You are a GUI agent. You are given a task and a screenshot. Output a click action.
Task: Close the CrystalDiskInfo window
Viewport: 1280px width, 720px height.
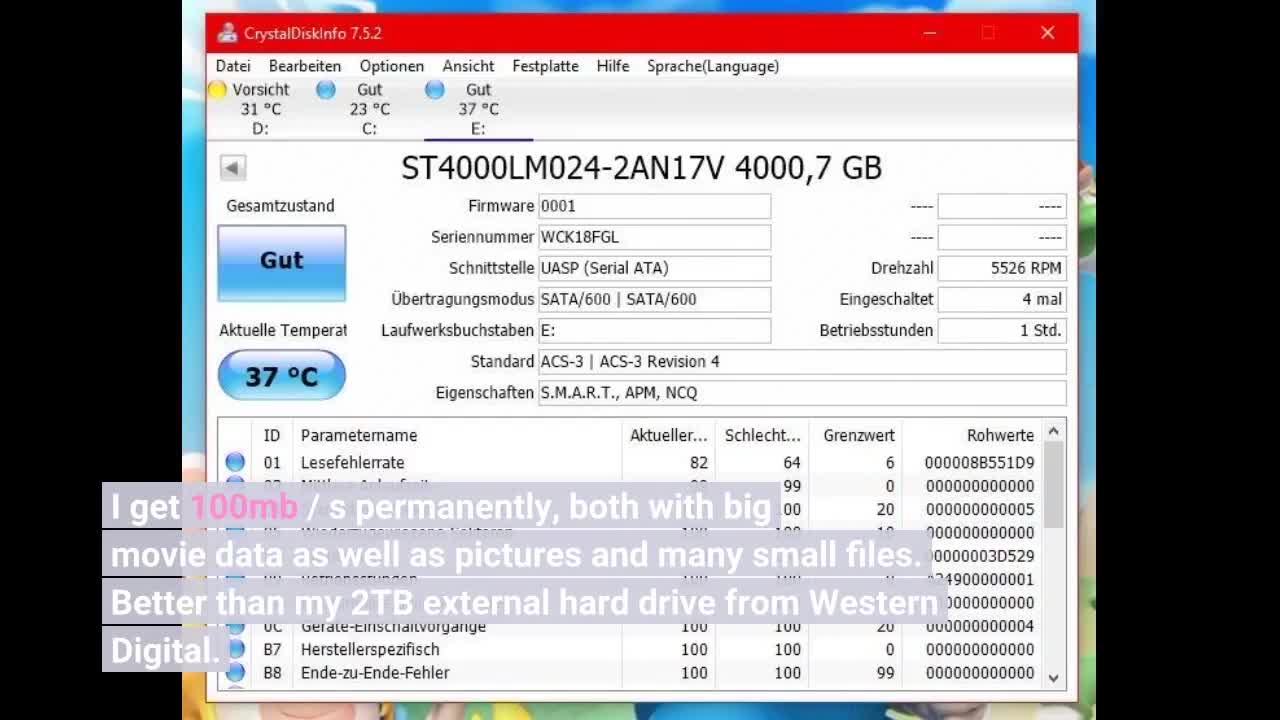(x=1047, y=33)
